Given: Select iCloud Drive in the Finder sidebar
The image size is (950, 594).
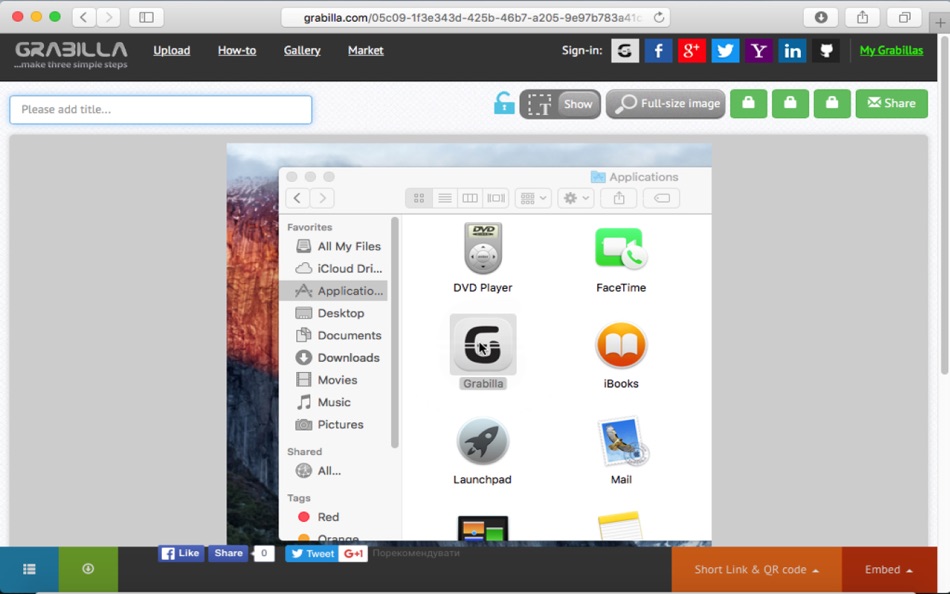Looking at the screenshot, I should pyautogui.click(x=337, y=269).
